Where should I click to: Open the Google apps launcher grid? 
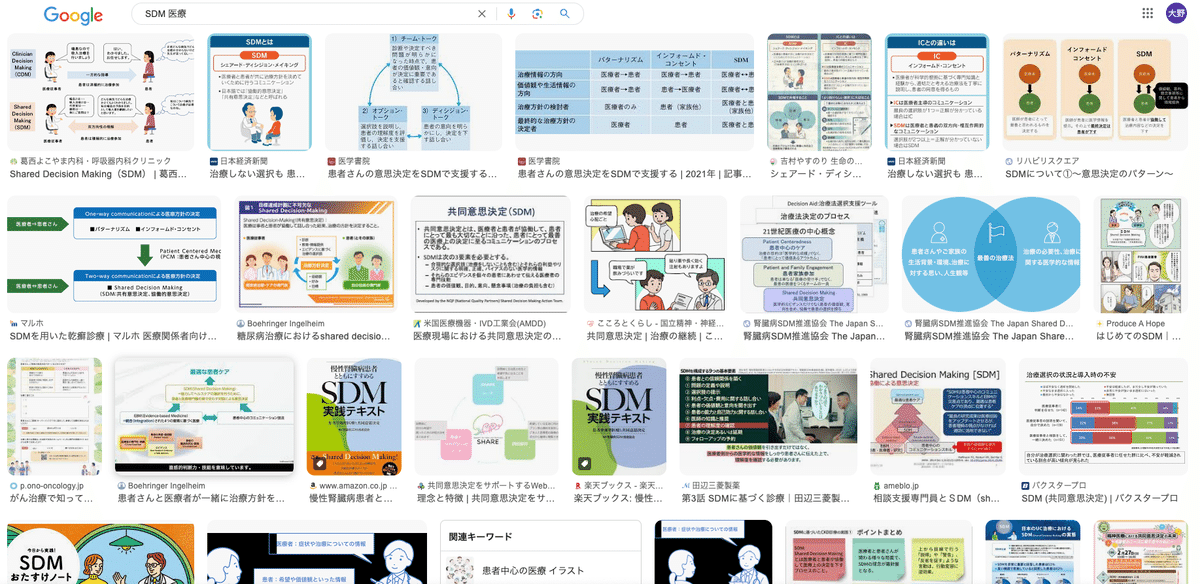[x=1146, y=13]
